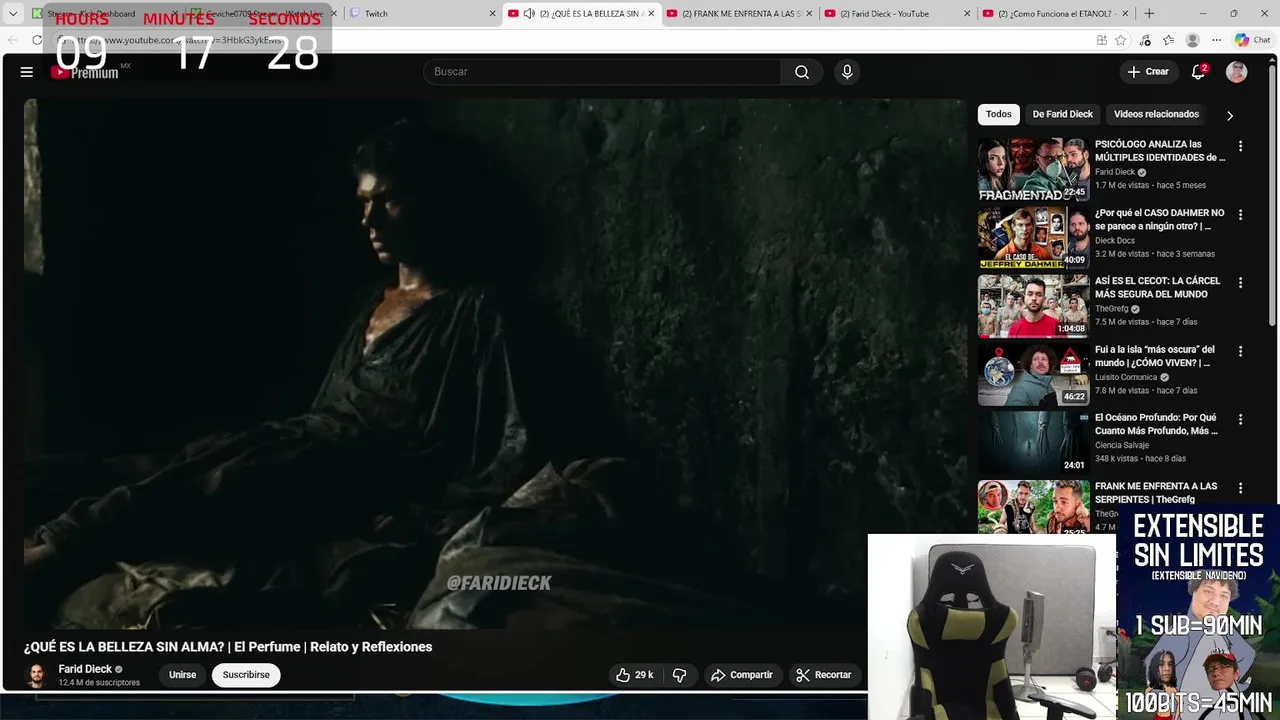Click title 'ASÍ ES EL CECOT: LA CÁRCEL'
This screenshot has height=720, width=1280.
coord(1158,281)
